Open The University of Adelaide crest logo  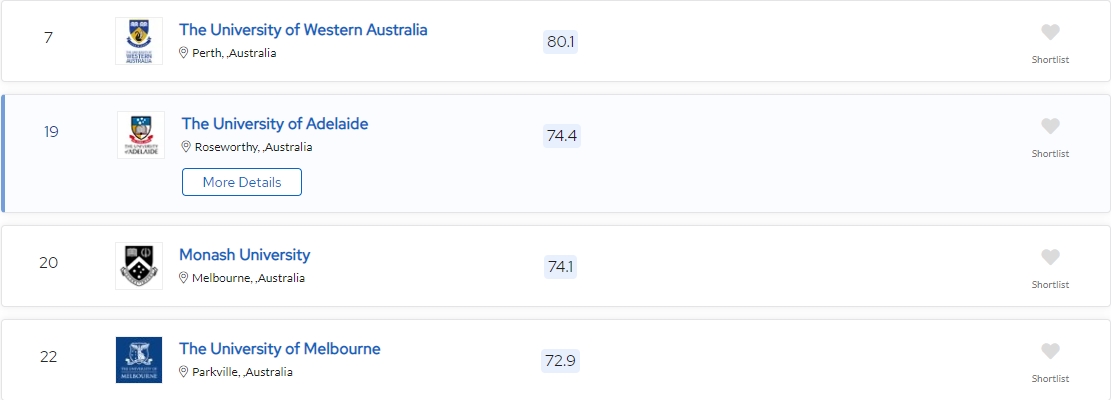coord(141,135)
